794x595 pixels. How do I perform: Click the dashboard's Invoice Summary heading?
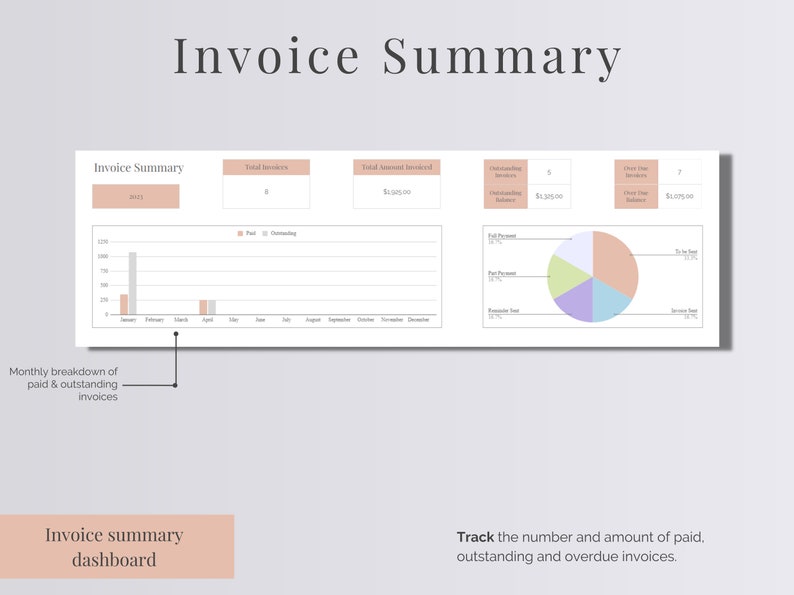click(x=139, y=168)
